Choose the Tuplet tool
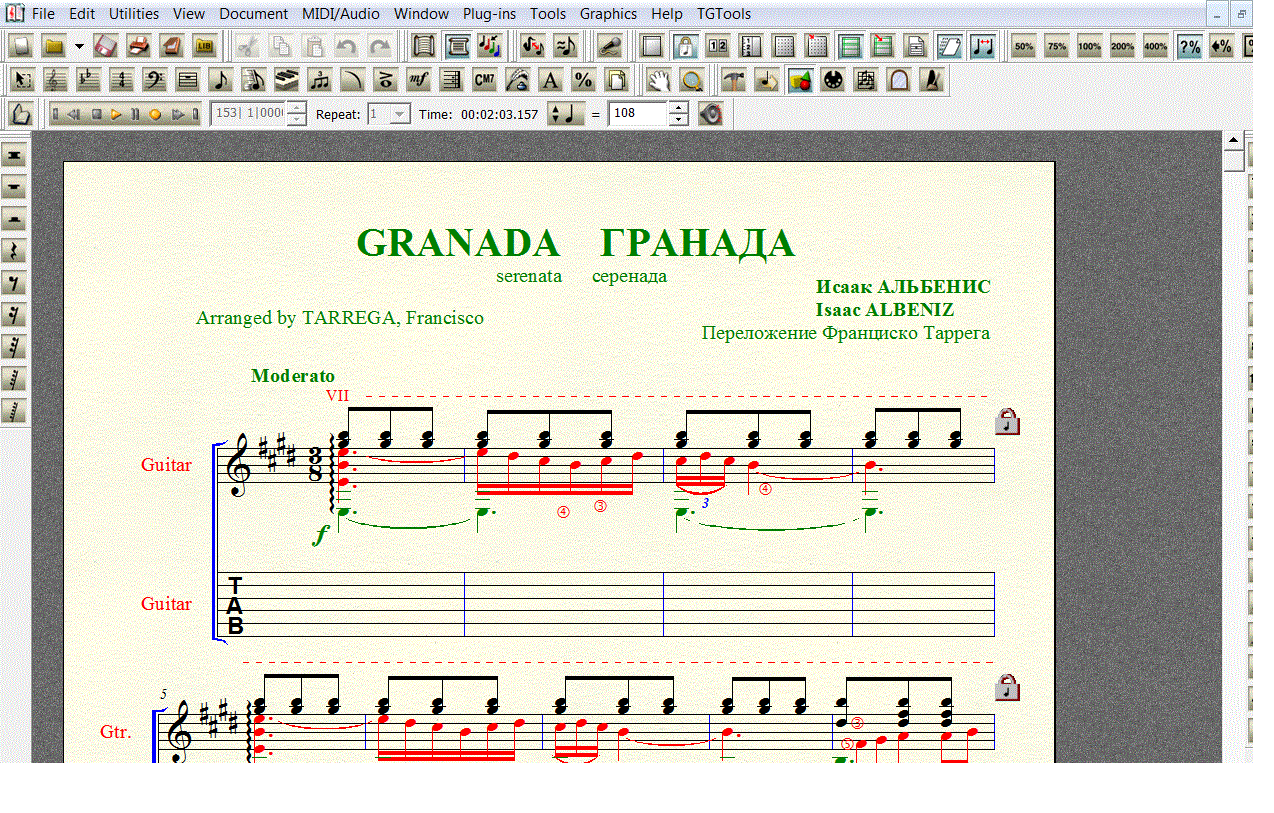1274x813 pixels. tap(319, 80)
